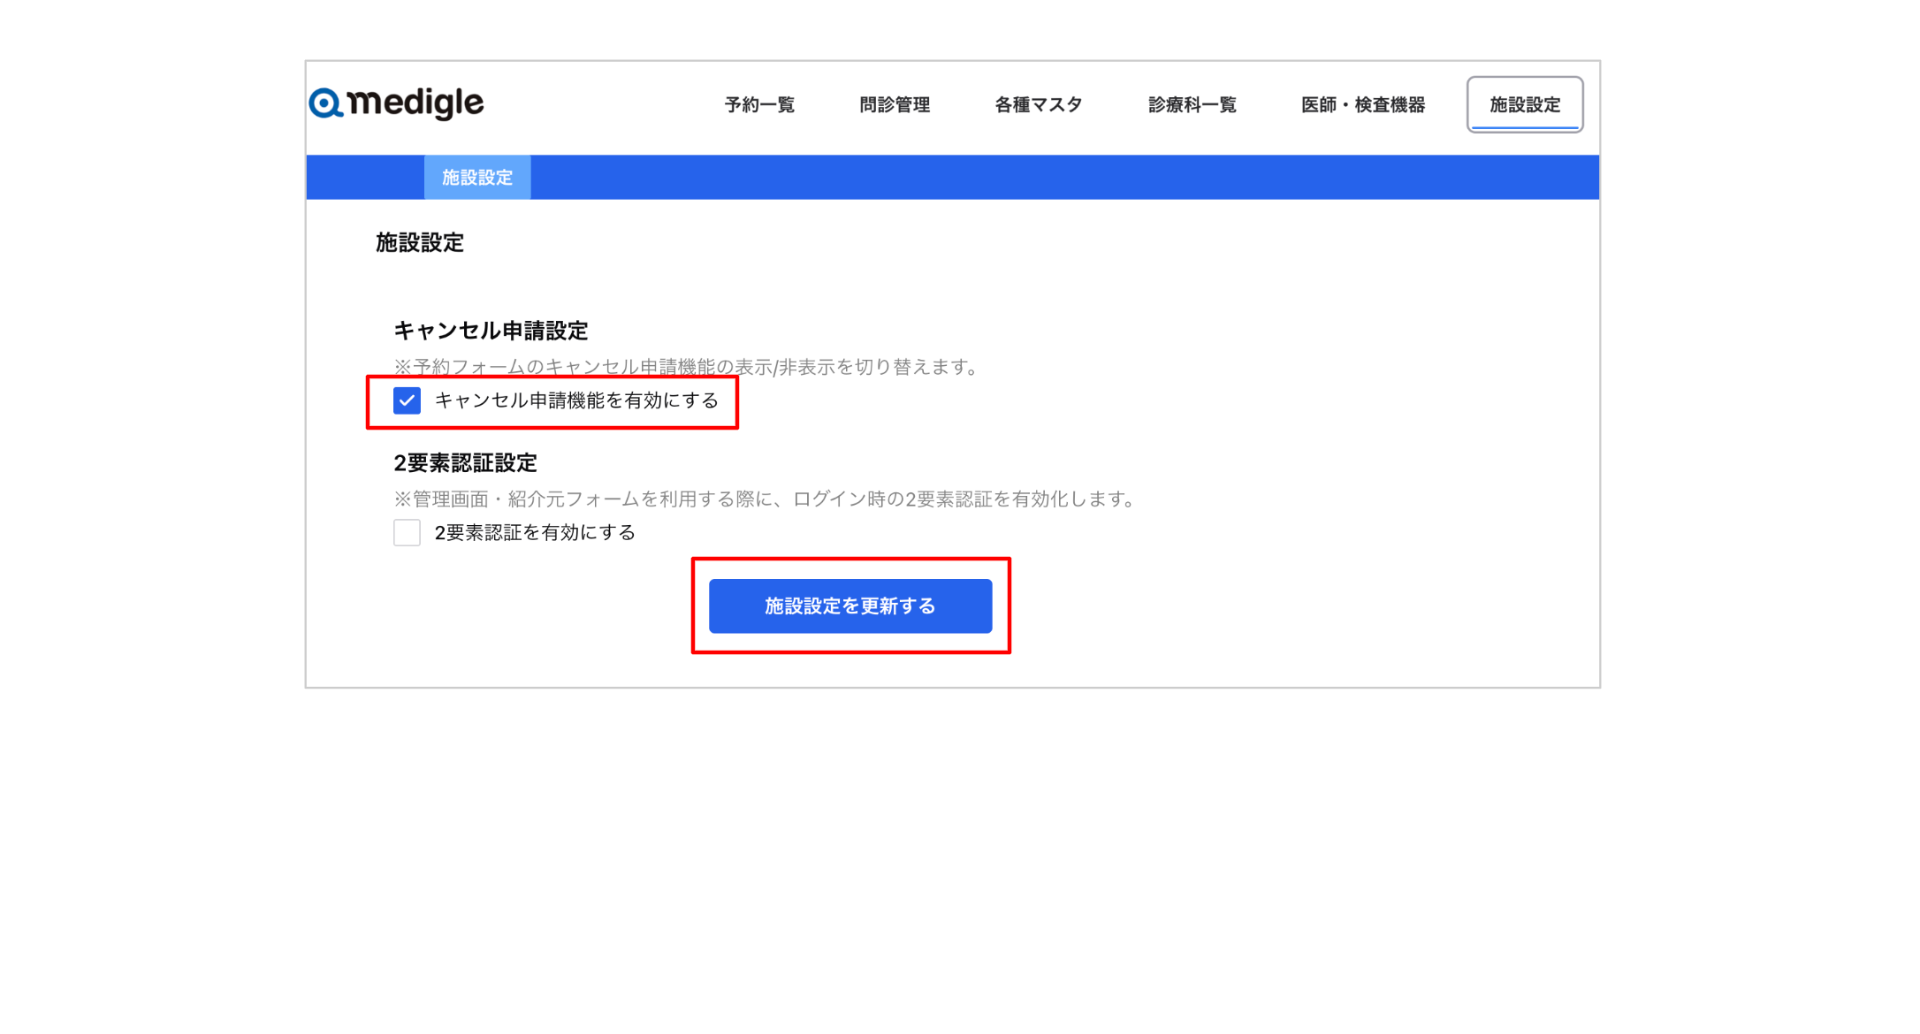The width and height of the screenshot is (1920, 1034).
Task: Navigate to 問診管理
Action: click(x=895, y=104)
